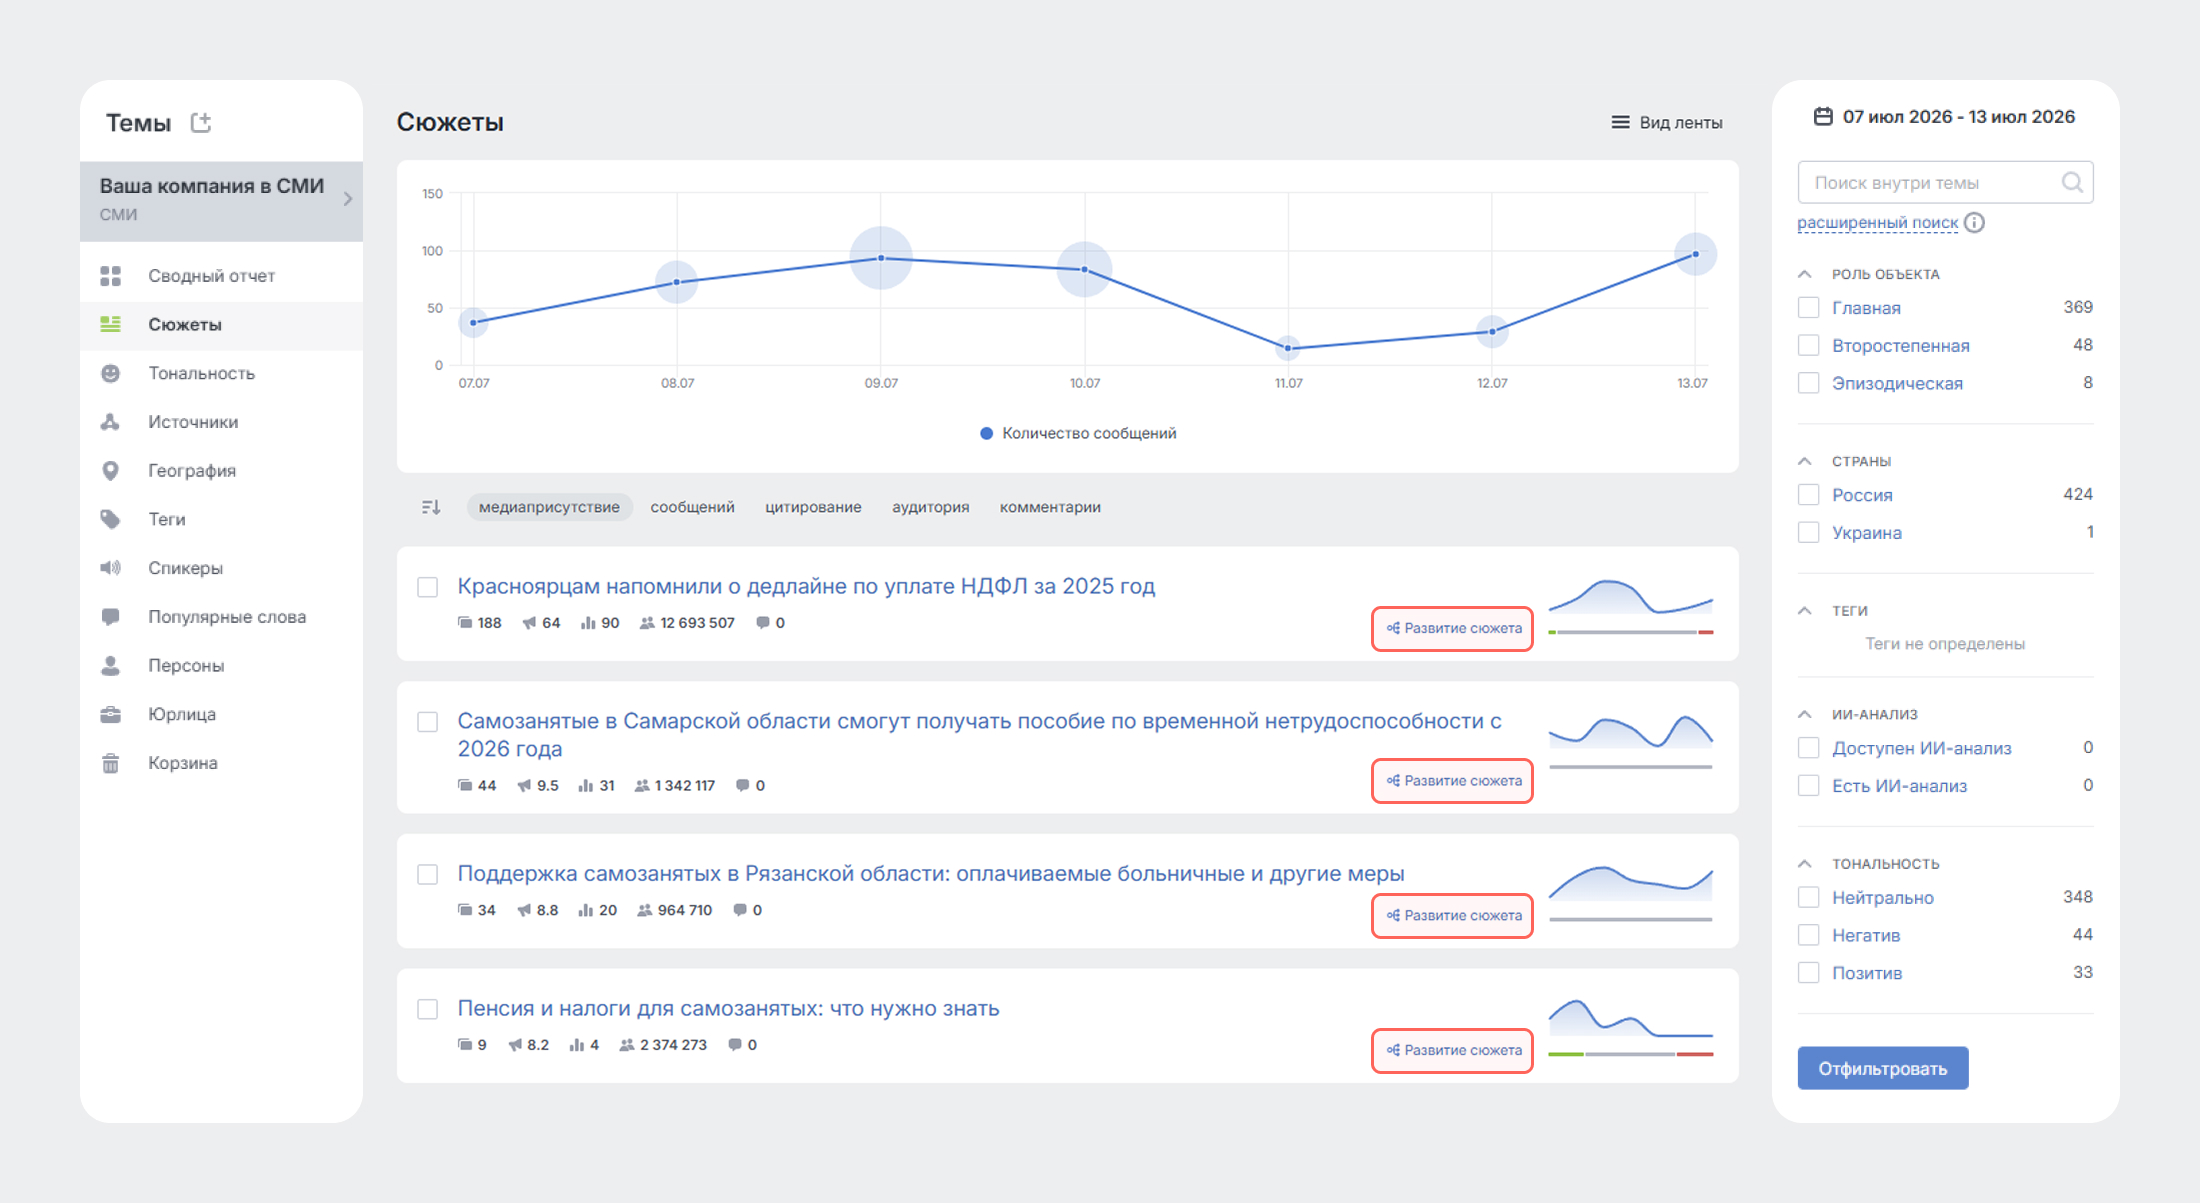2200x1203 pixels.
Task: Open Развитие сюжета for Пенсия и налоги story
Action: pos(1452,1050)
